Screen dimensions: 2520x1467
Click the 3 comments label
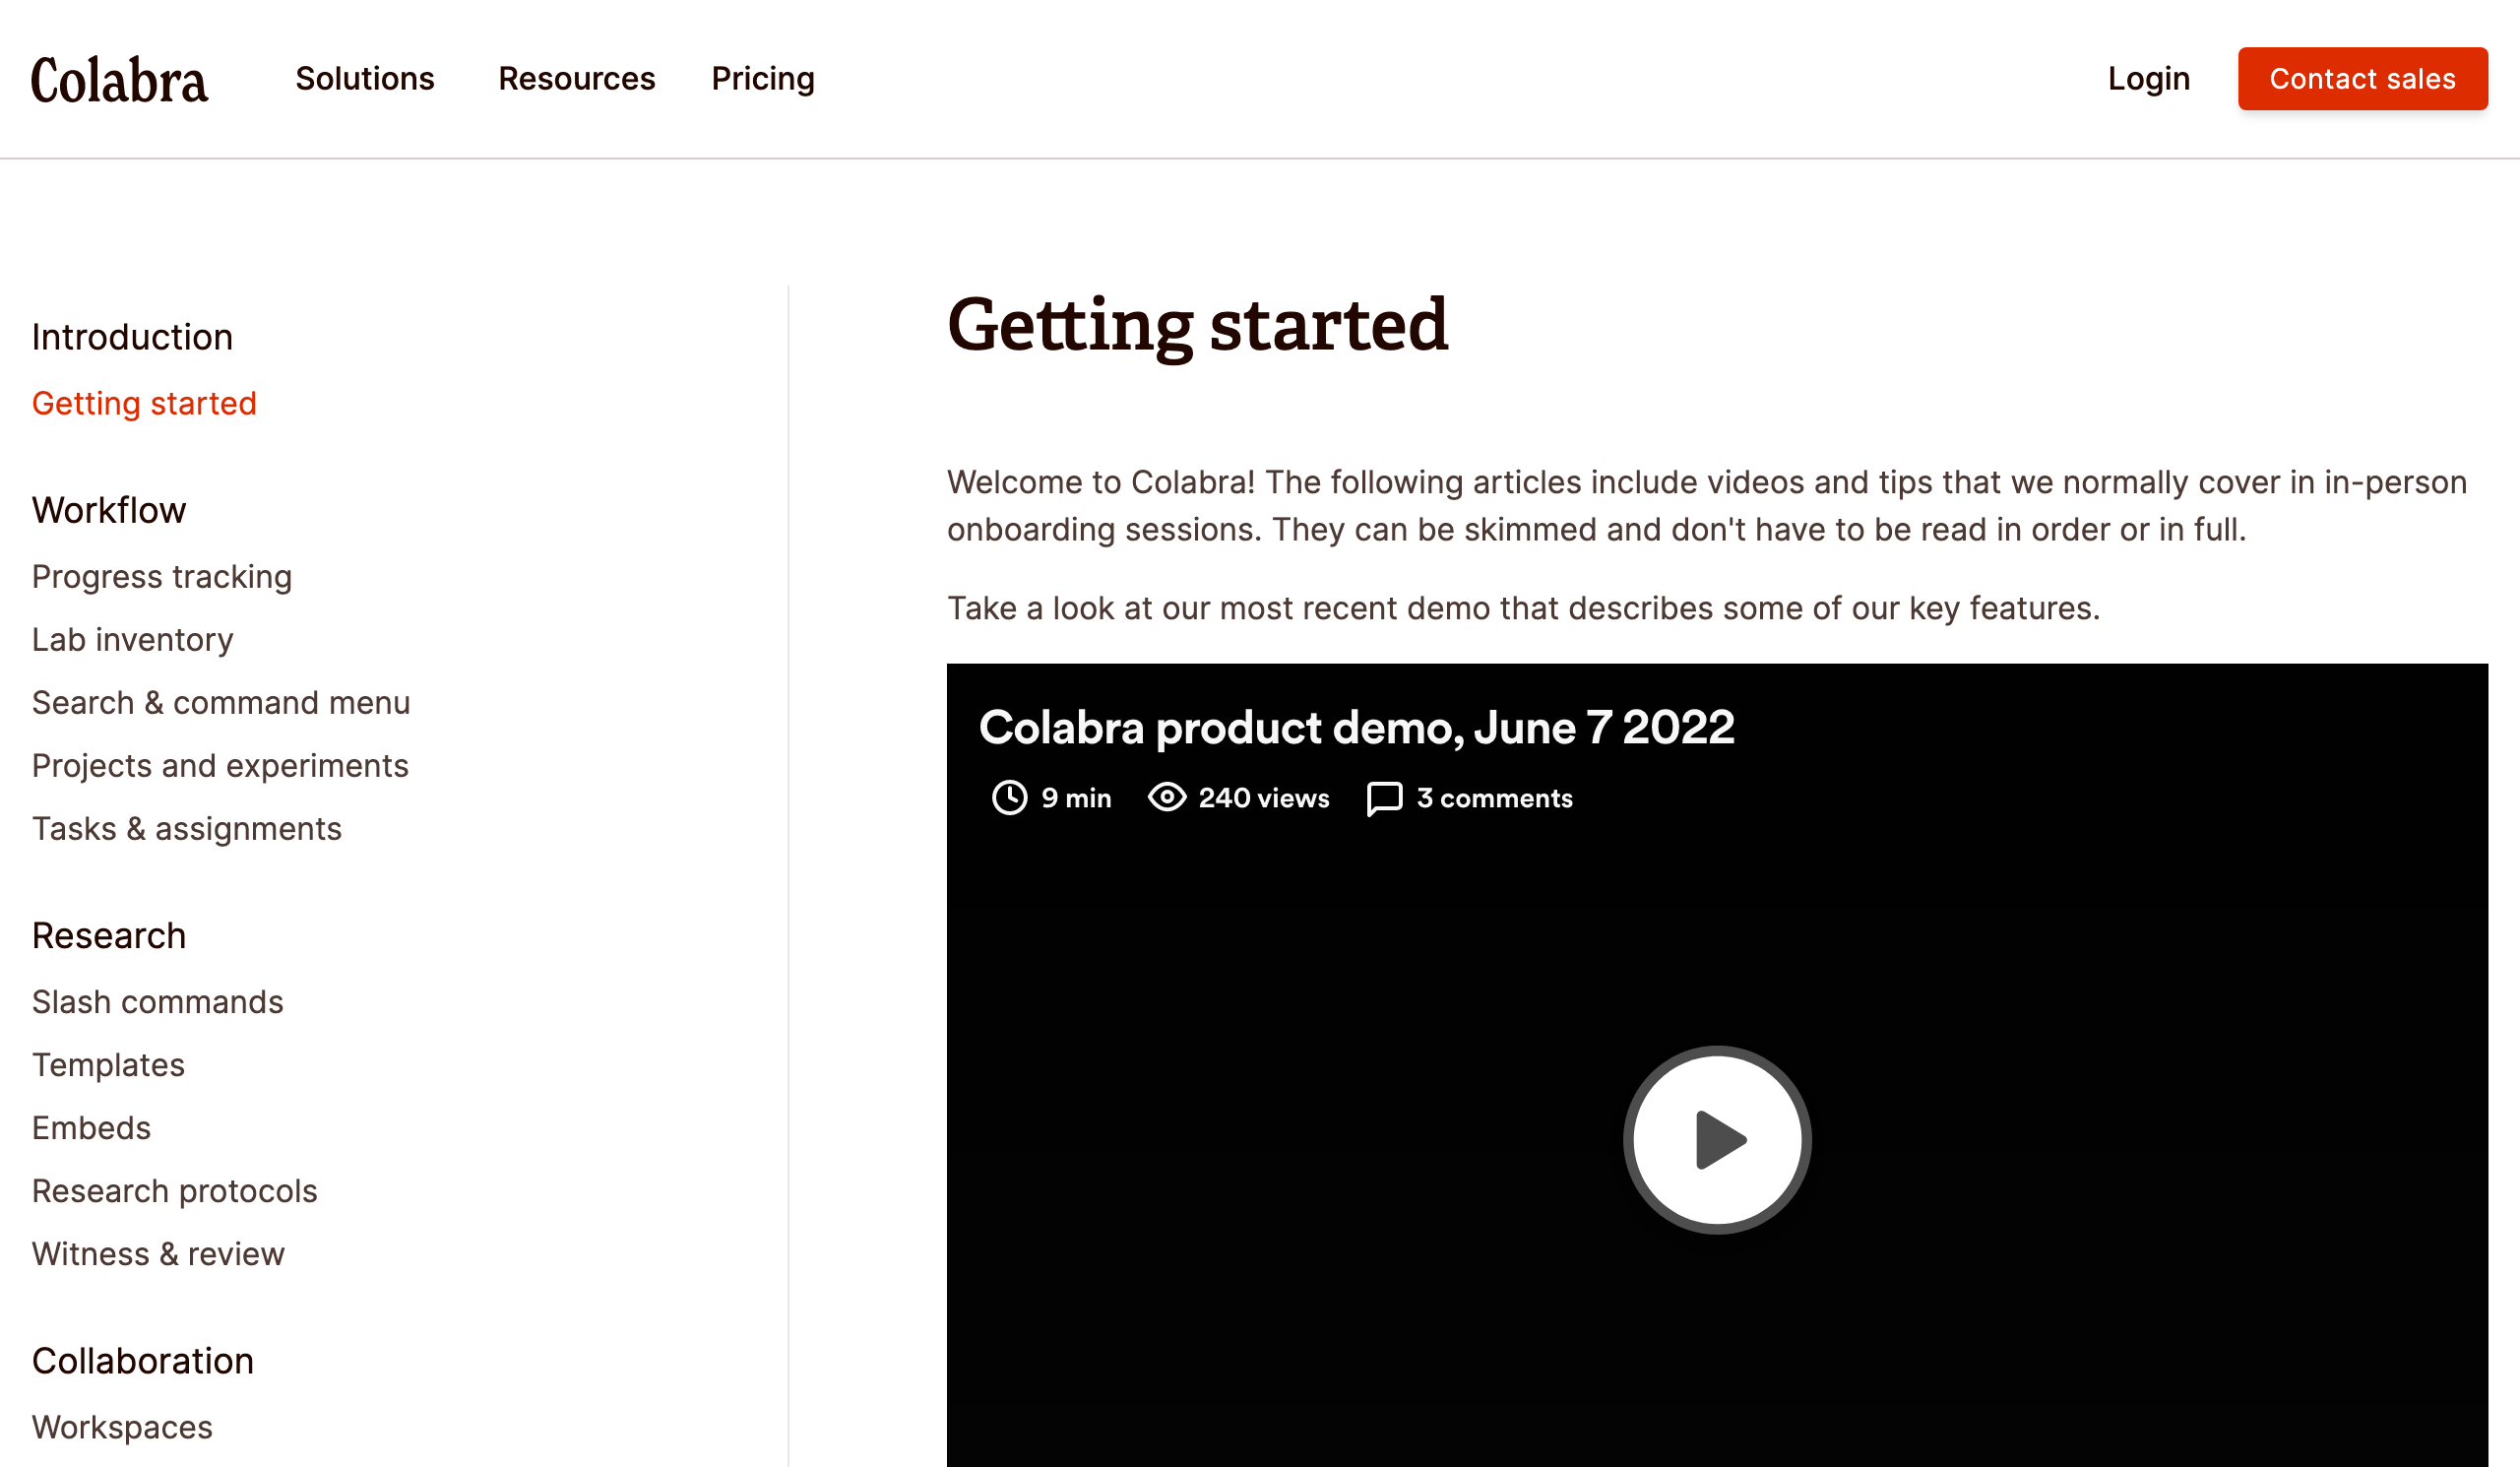pos(1494,798)
